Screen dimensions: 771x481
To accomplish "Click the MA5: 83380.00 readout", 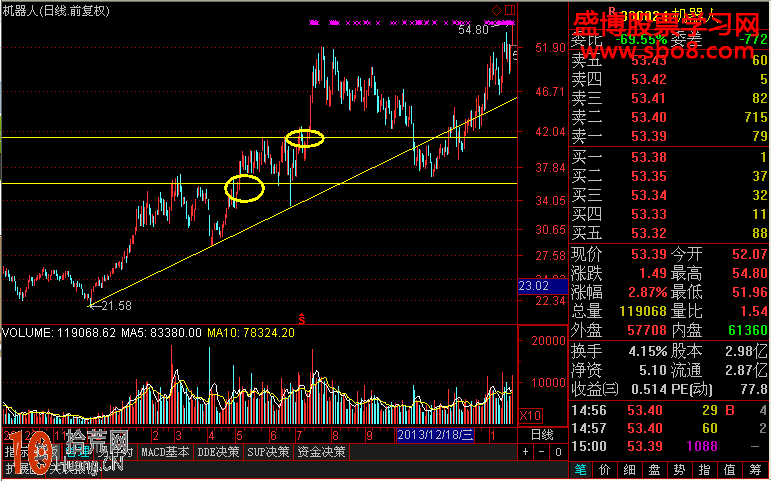I will point(161,333).
